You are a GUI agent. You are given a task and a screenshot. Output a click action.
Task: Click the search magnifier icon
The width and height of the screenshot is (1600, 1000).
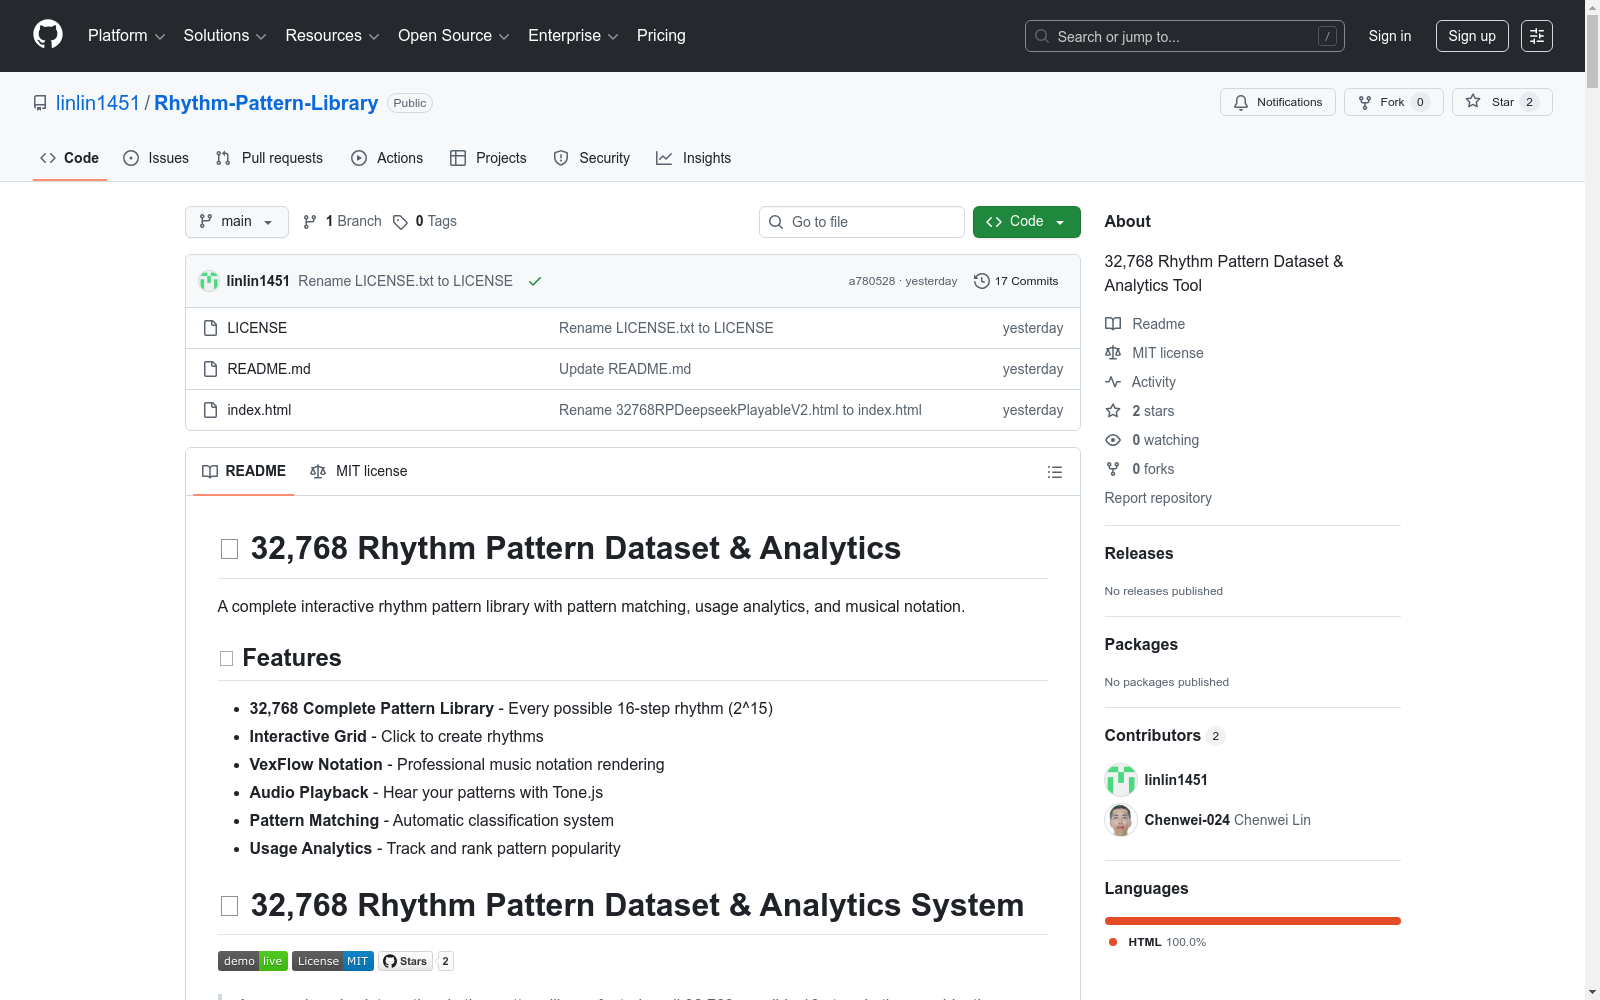[x=1042, y=36]
